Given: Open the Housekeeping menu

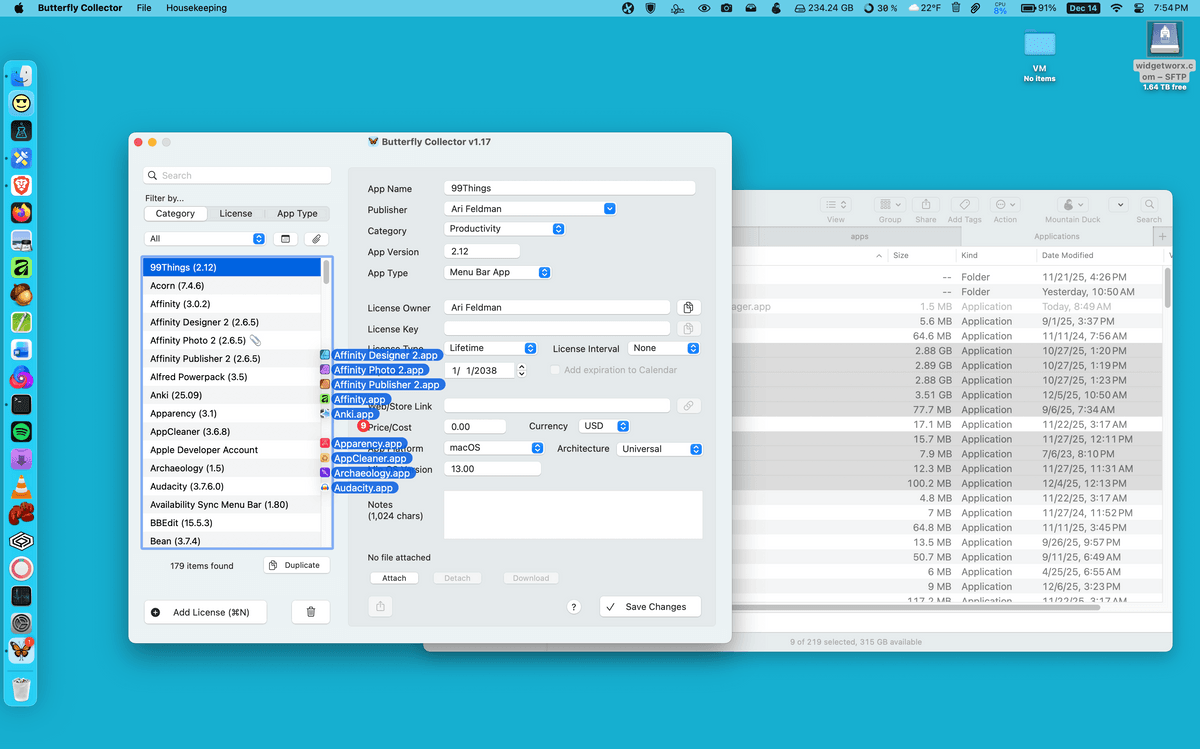Looking at the screenshot, I should tap(196, 8).
